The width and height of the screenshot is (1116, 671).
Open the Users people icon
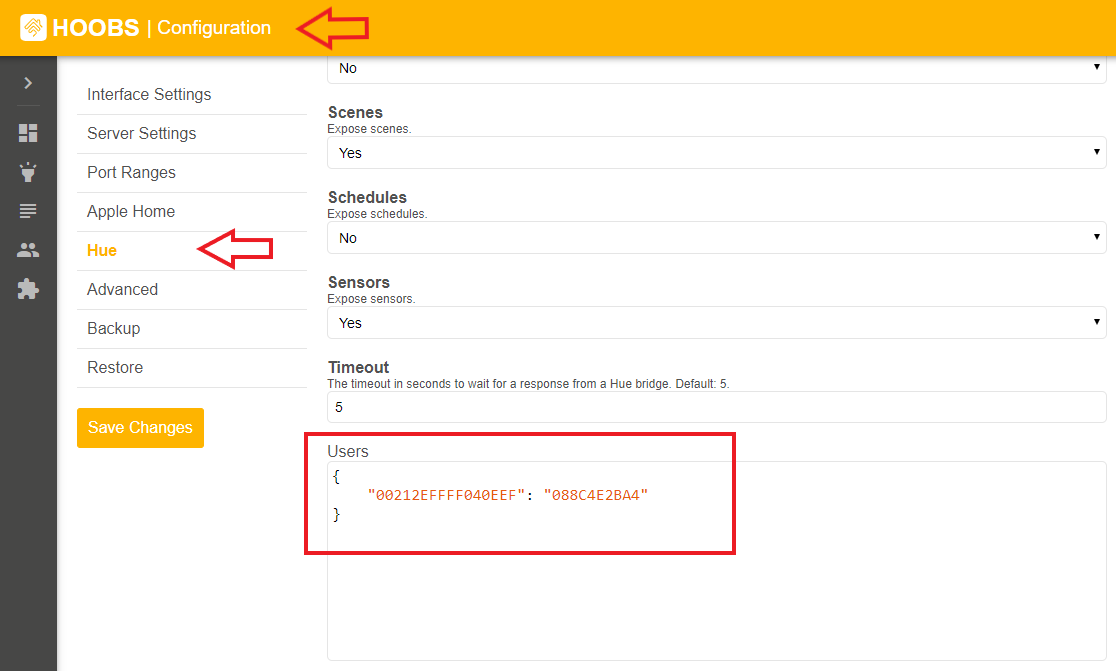coord(28,250)
